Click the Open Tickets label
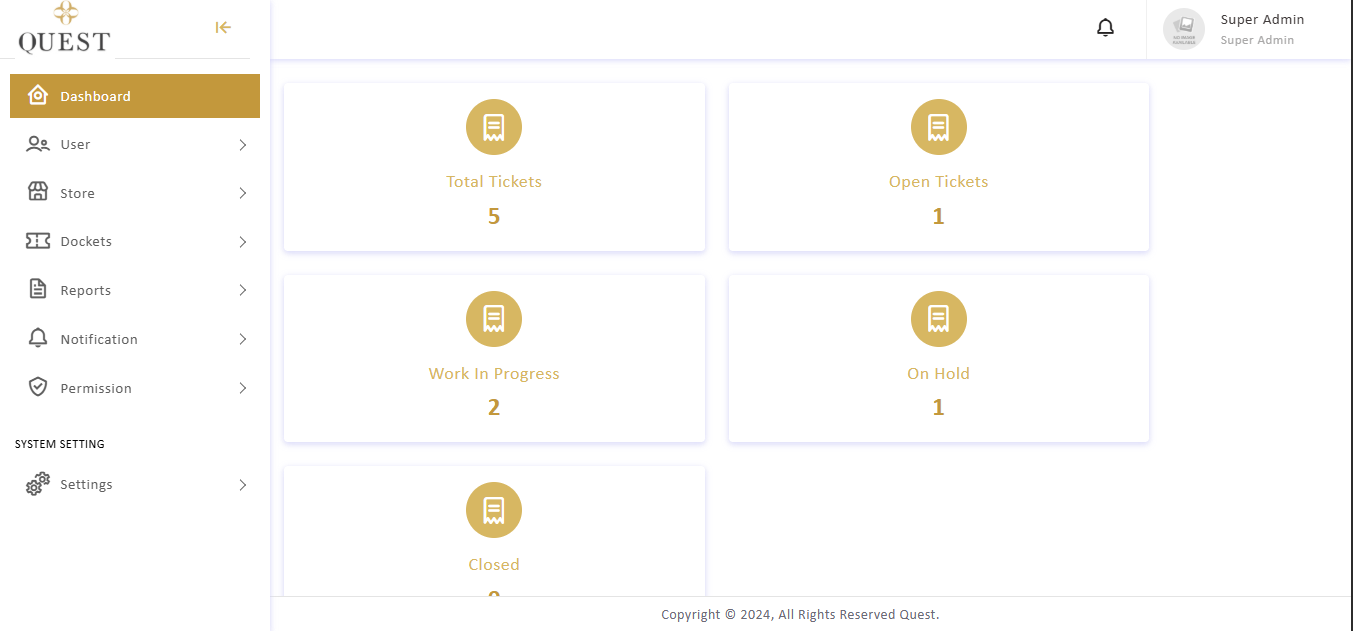Viewport: 1353px width, 631px height. [938, 182]
